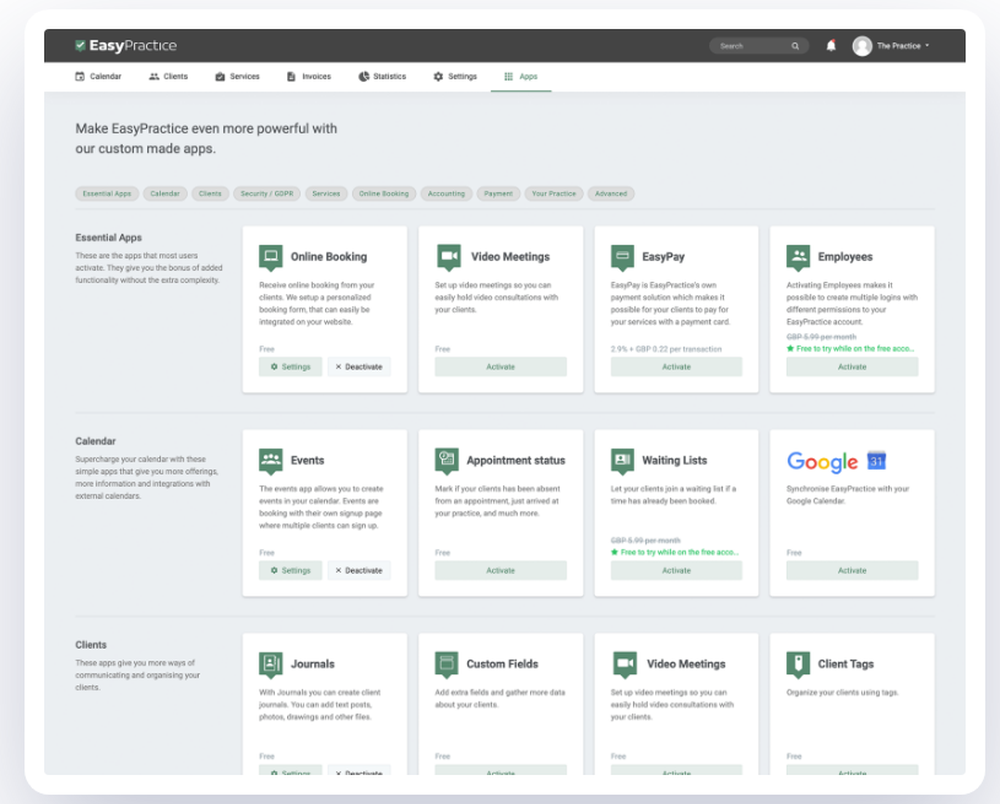Filter by Advanced tag

tap(611, 193)
